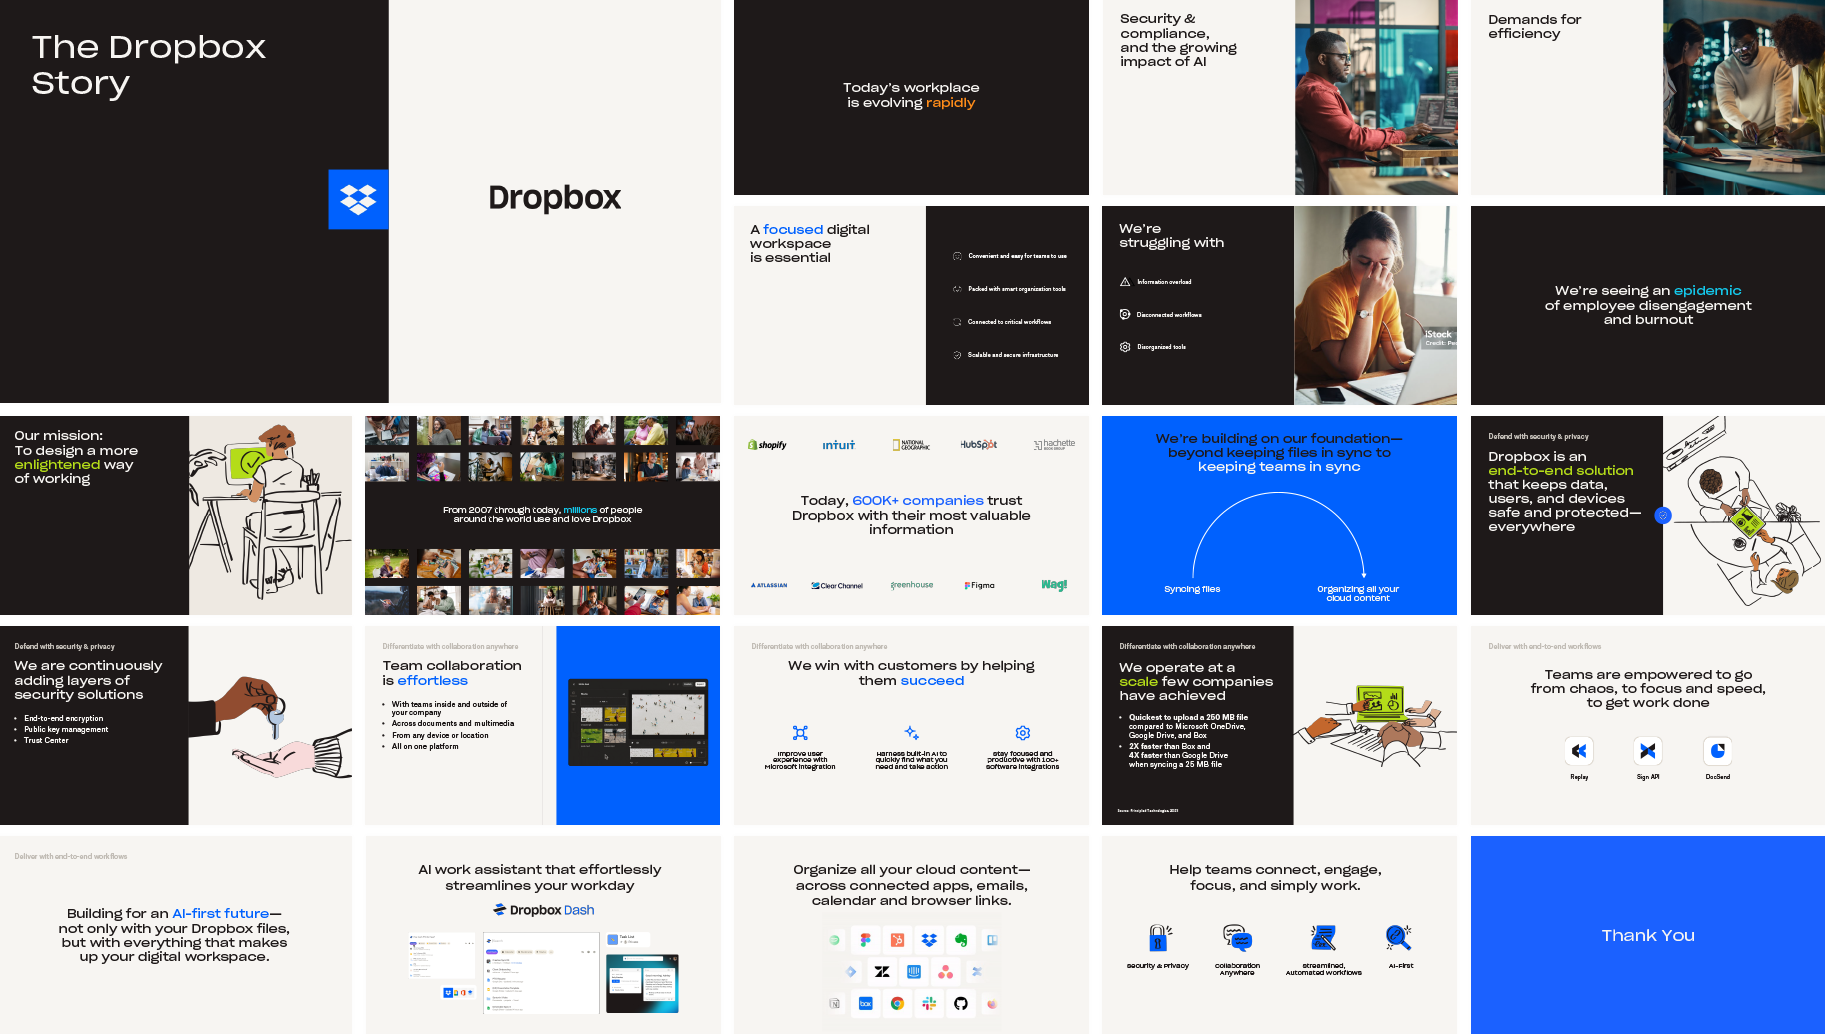
Task: Select the Stay focused and productive icon
Action: coord(1022,733)
